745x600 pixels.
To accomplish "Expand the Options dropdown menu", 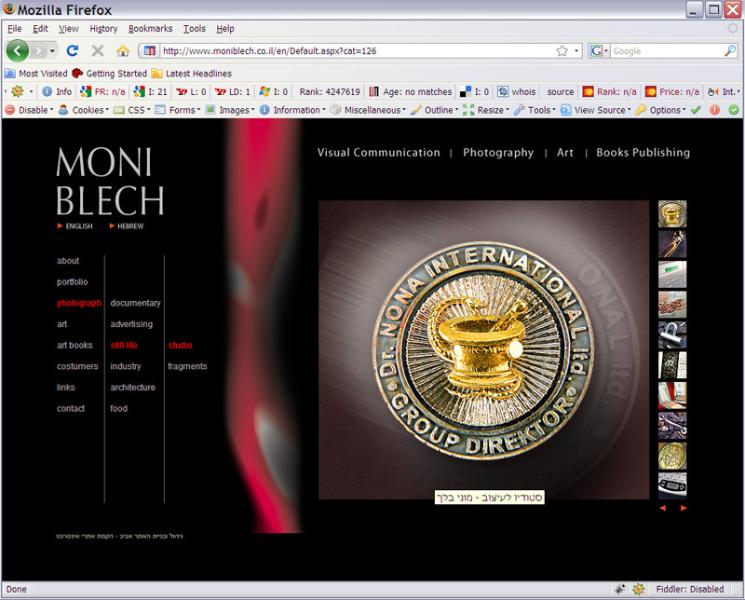I will [x=661, y=110].
